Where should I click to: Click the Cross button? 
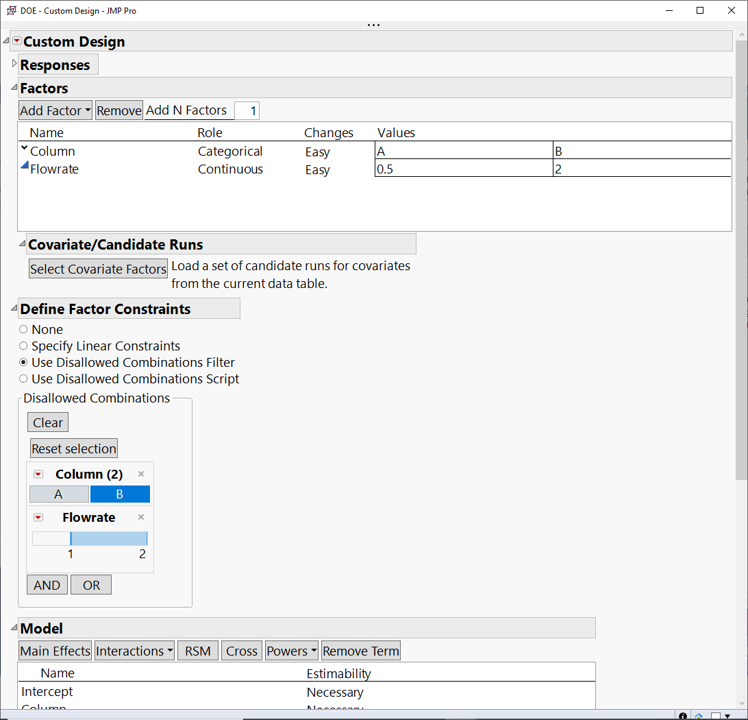click(x=241, y=651)
